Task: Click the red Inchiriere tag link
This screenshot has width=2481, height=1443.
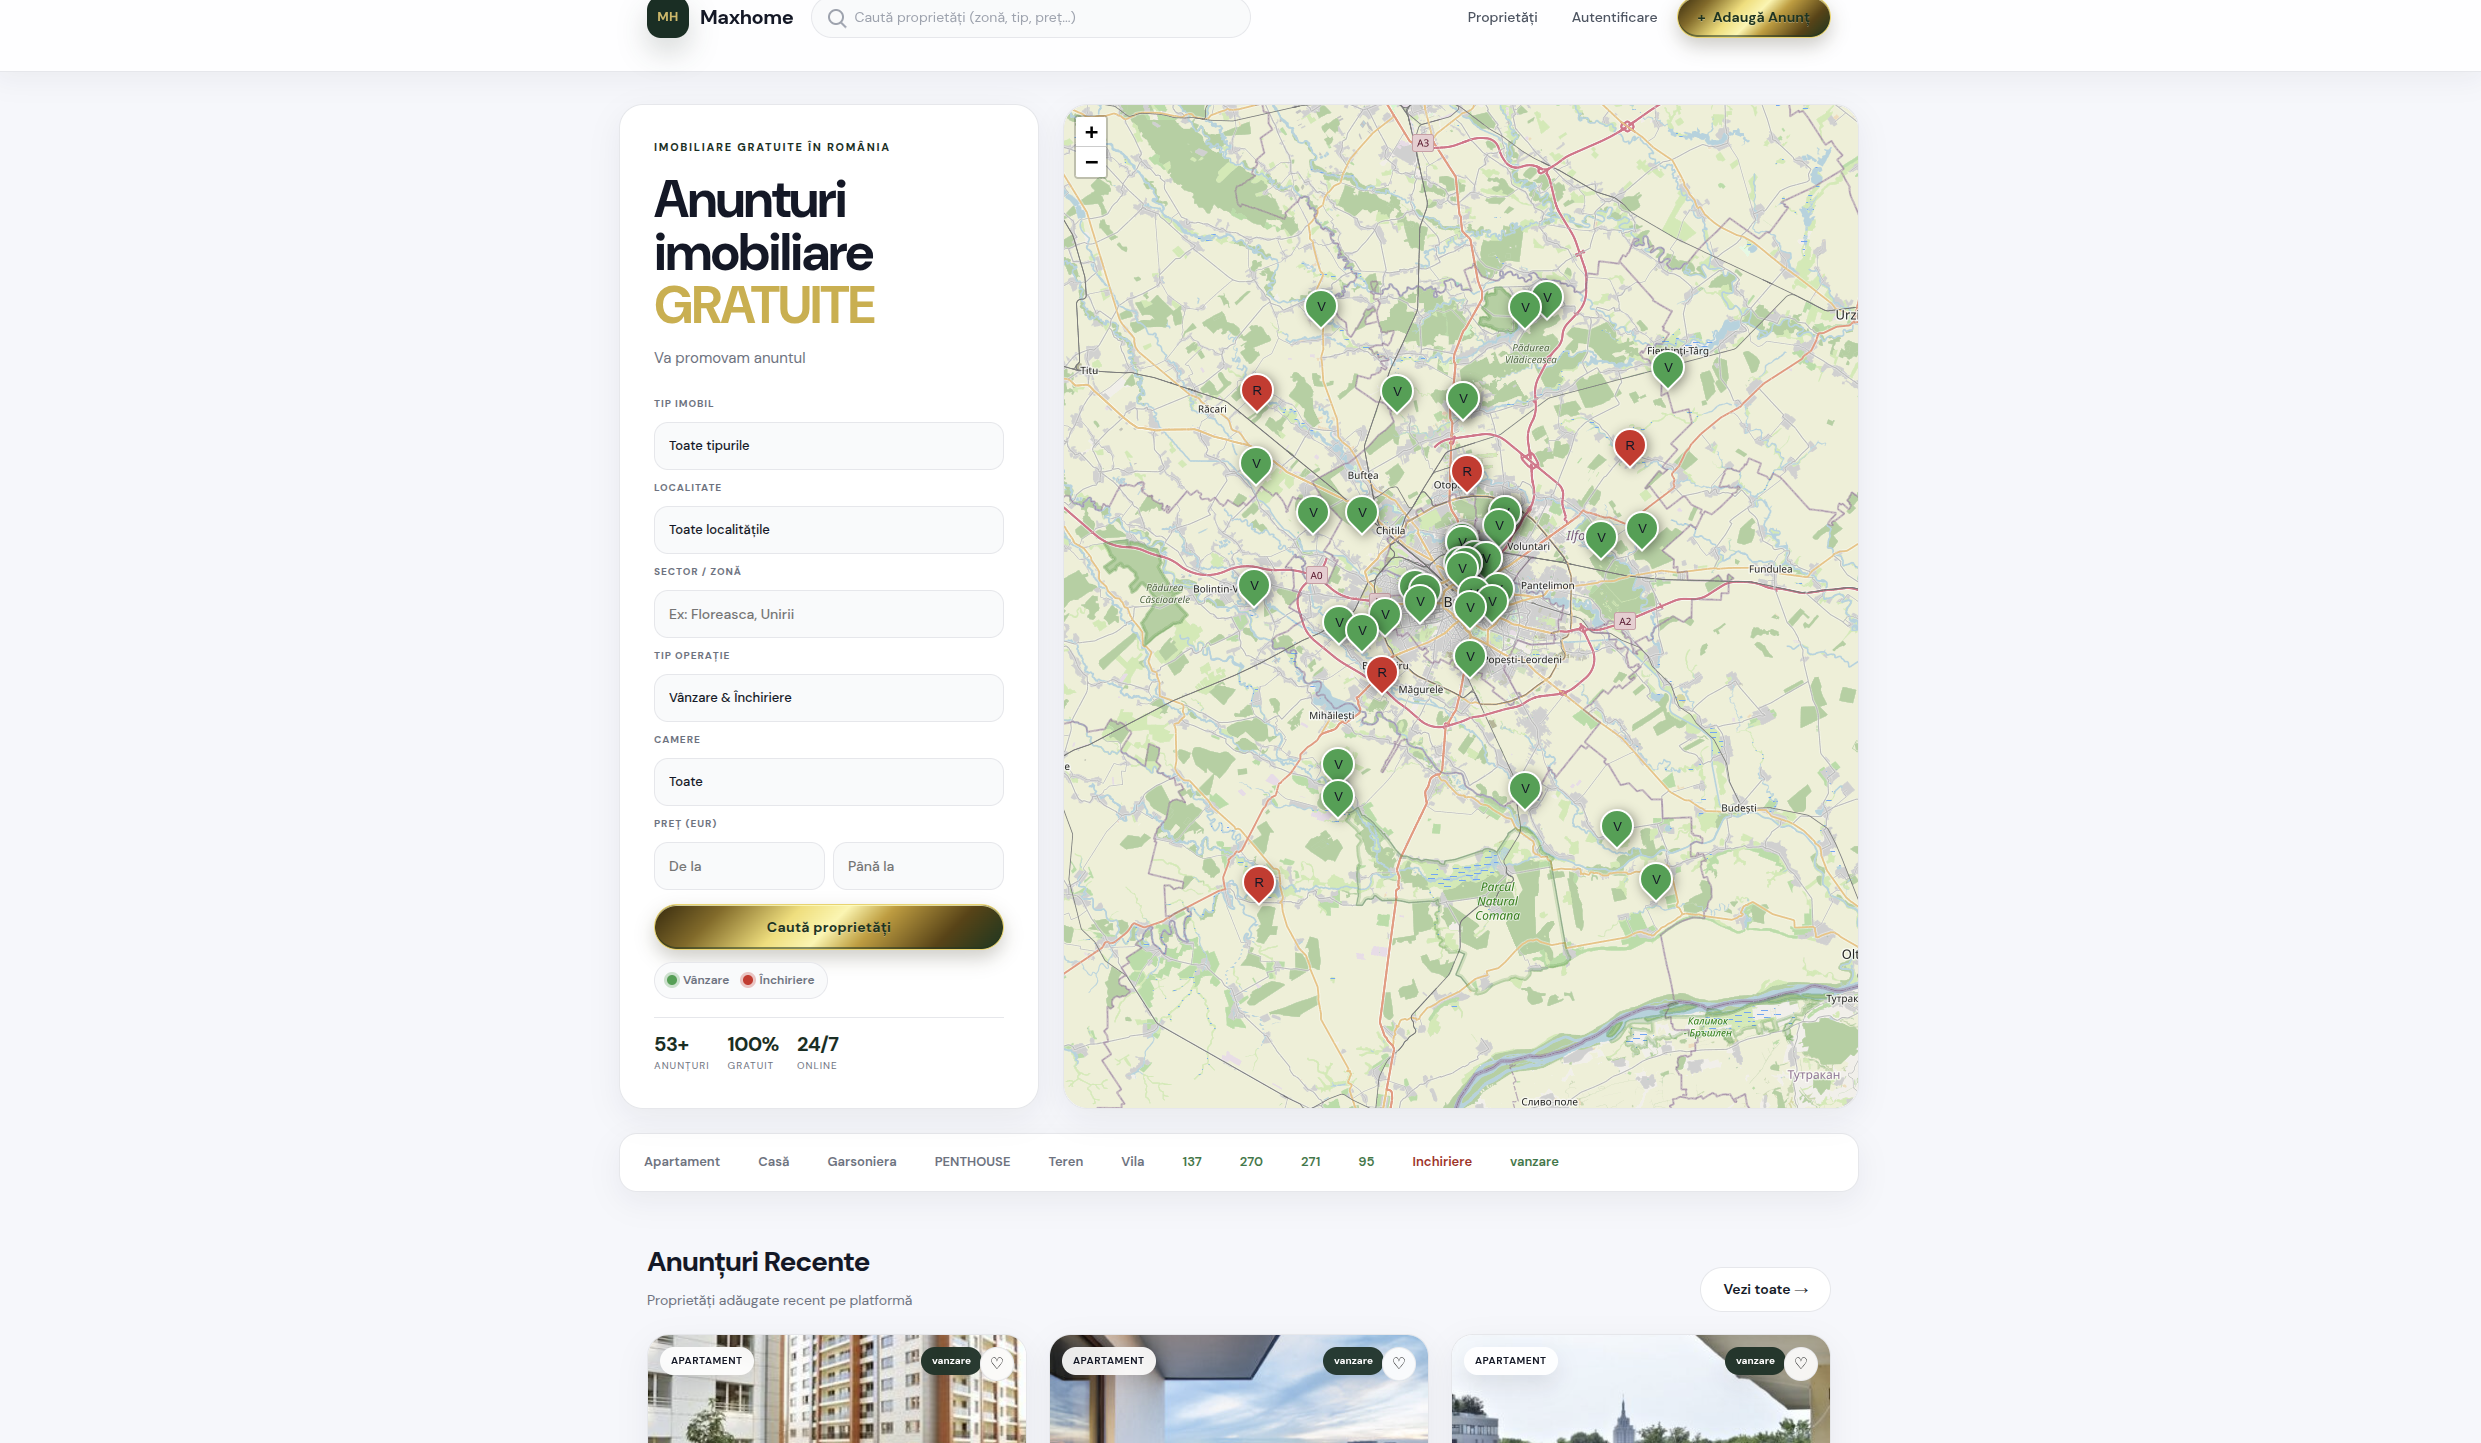Action: [x=1442, y=1162]
